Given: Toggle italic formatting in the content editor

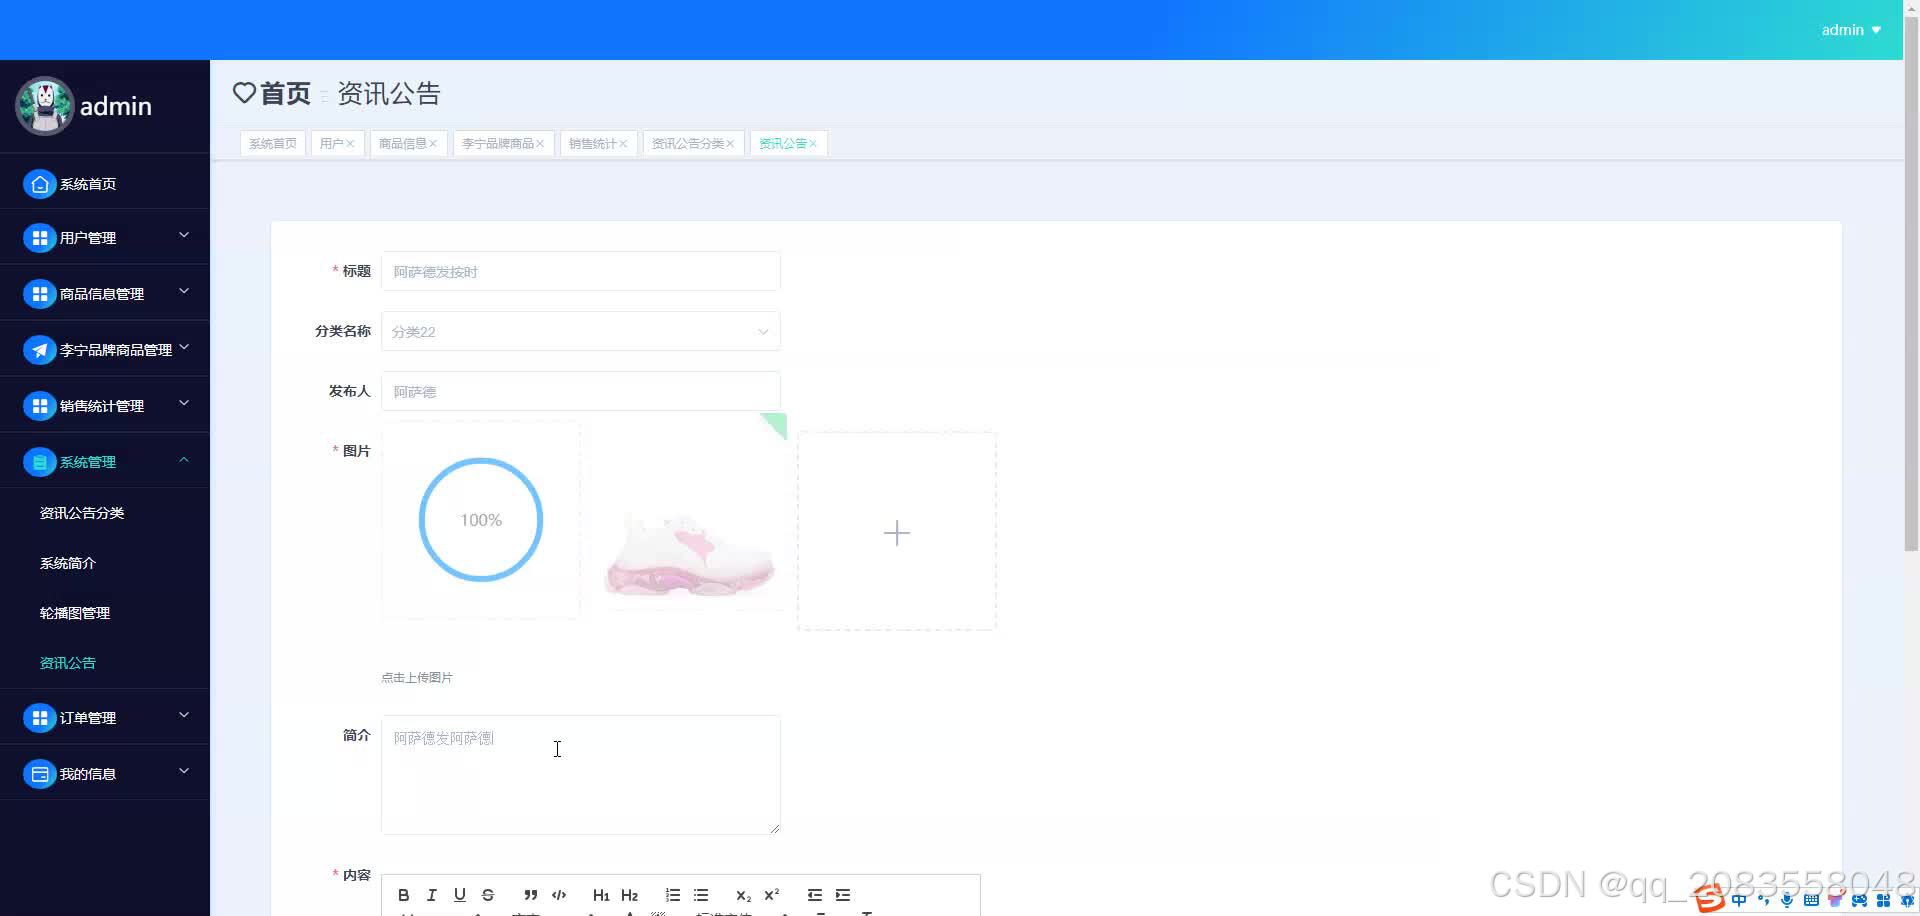Looking at the screenshot, I should pyautogui.click(x=432, y=895).
